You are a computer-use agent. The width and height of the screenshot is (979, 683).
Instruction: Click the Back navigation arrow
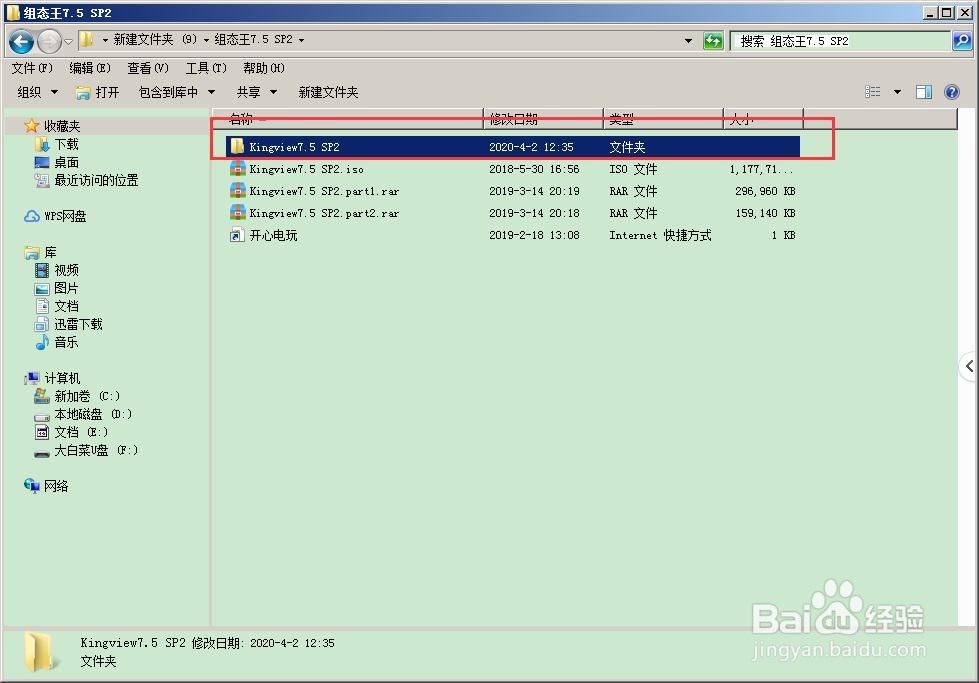(21, 42)
